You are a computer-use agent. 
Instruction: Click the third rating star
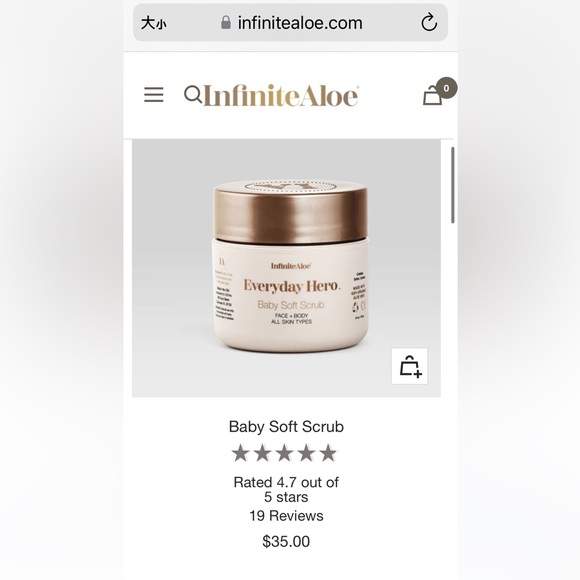(x=284, y=453)
